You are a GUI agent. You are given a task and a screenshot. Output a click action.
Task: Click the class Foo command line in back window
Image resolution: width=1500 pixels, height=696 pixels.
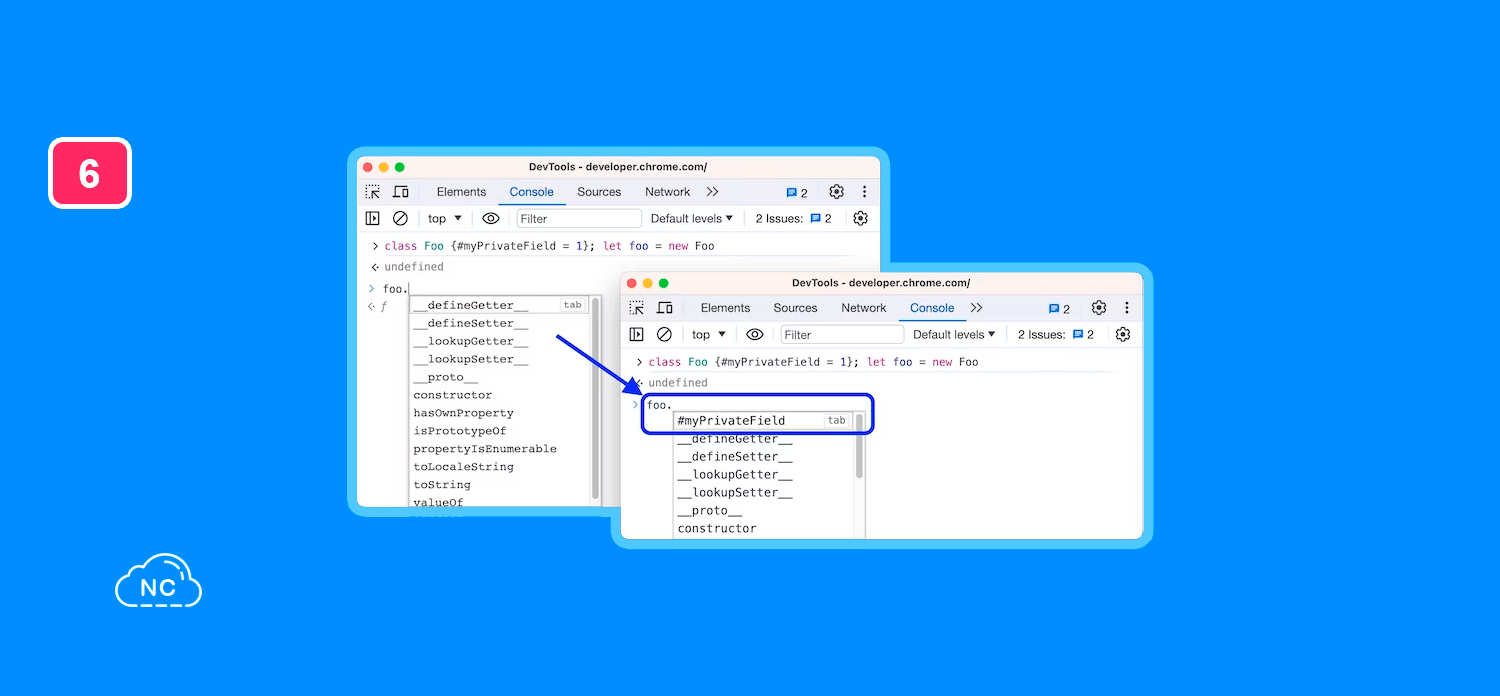(549, 246)
